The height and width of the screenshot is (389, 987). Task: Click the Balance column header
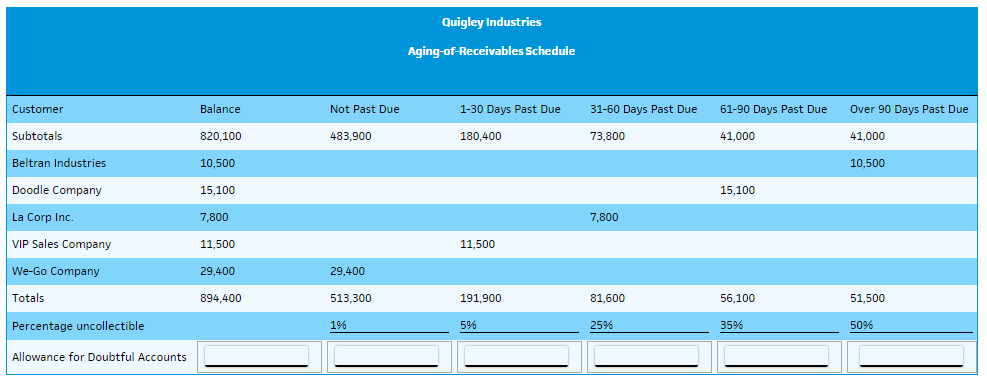click(220, 109)
